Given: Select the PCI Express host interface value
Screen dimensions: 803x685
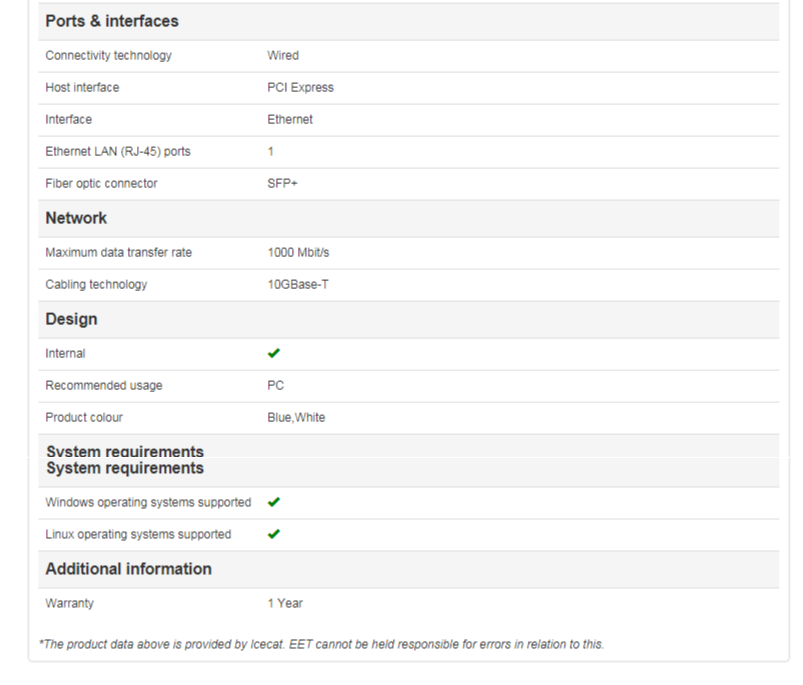Looking at the screenshot, I should [300, 88].
